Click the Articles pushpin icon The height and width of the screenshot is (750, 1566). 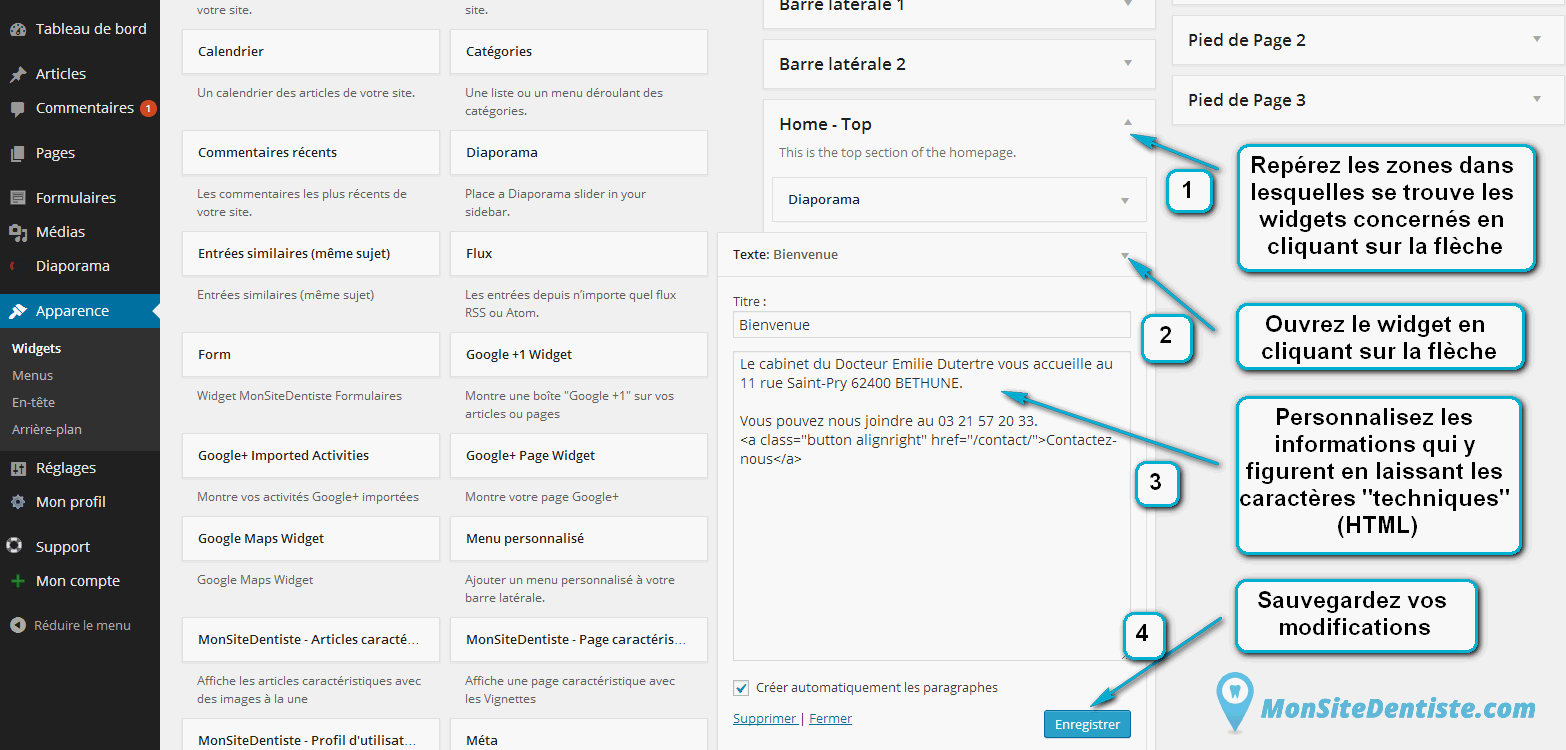coord(18,74)
